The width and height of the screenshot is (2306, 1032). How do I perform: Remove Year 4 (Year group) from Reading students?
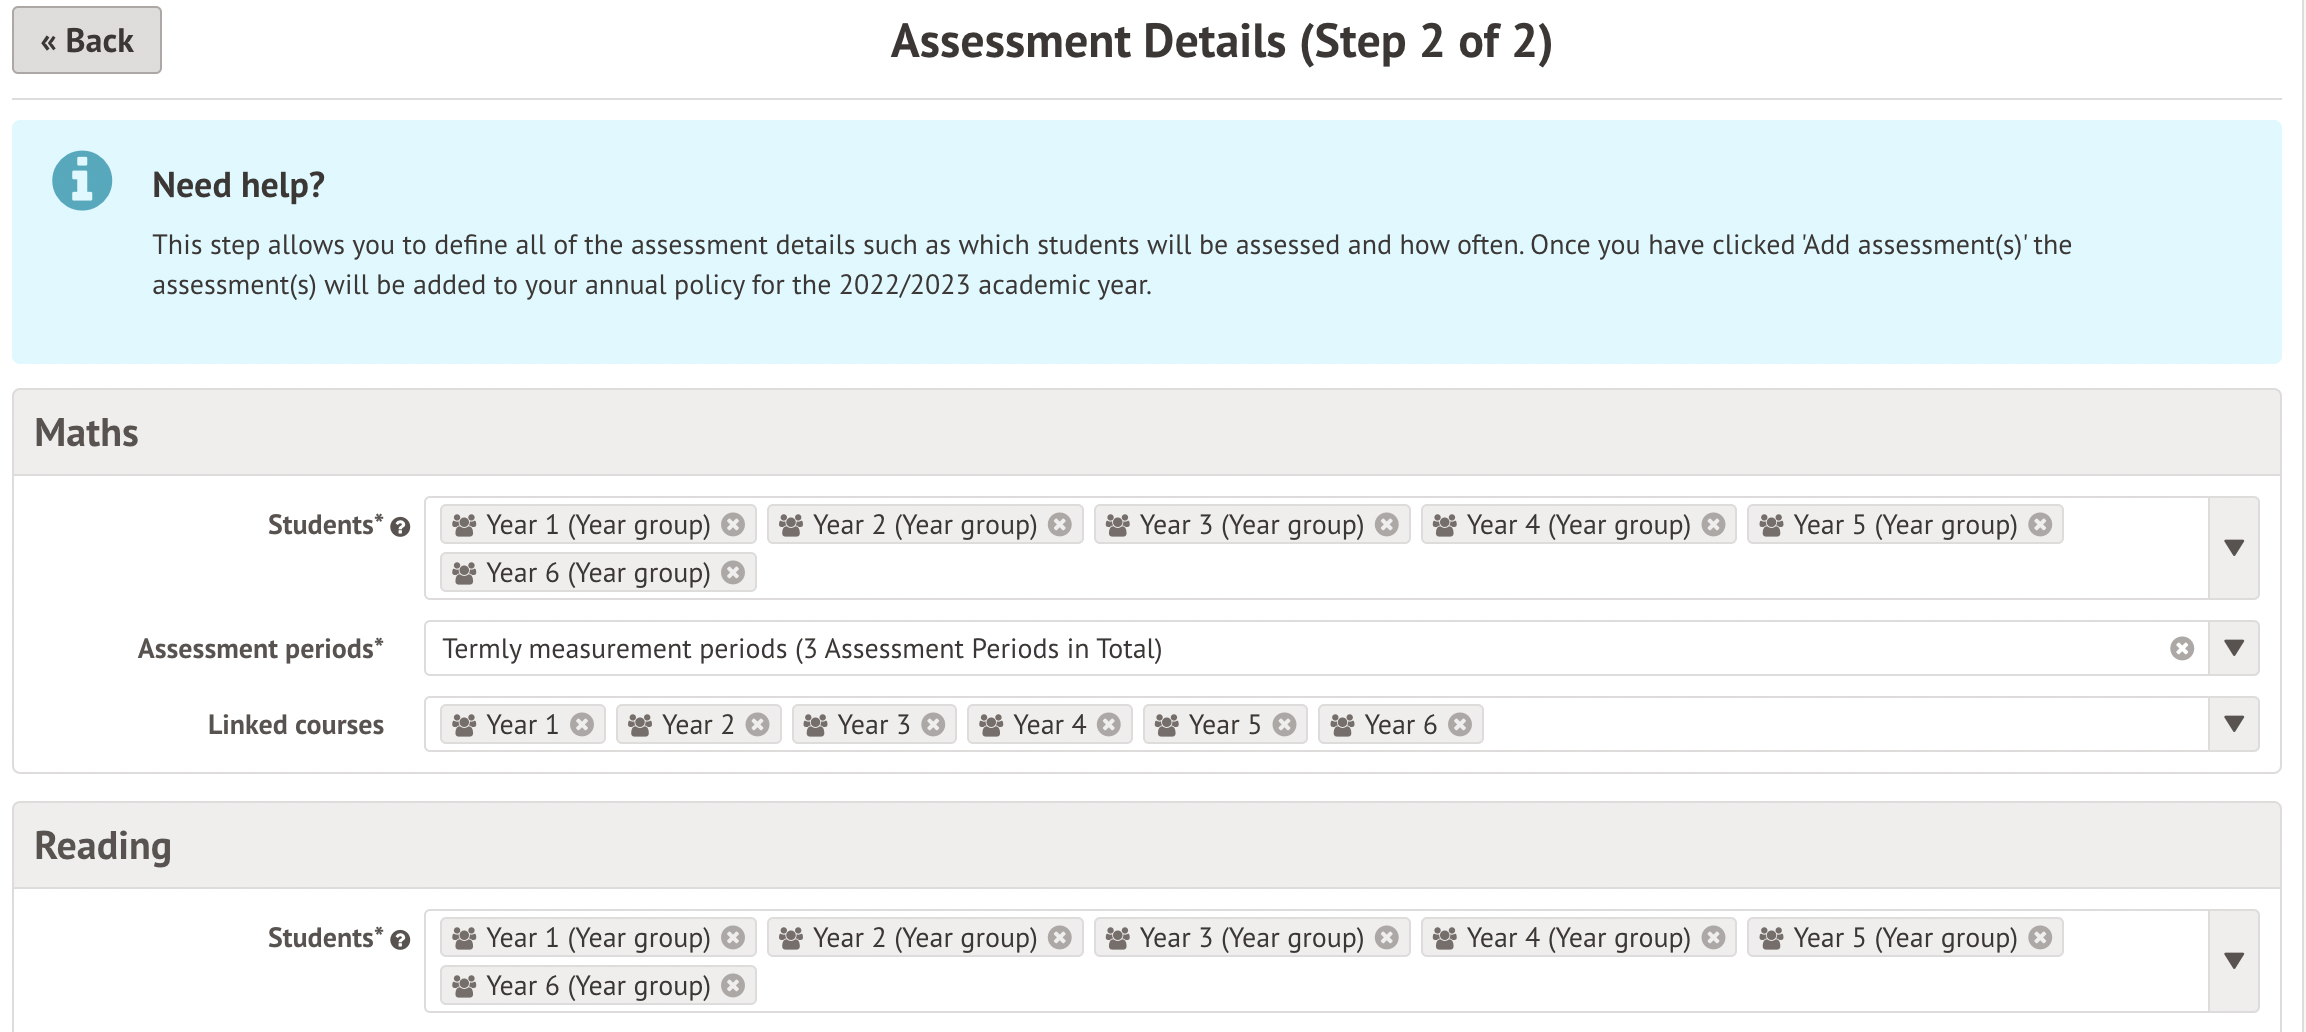tap(1714, 938)
